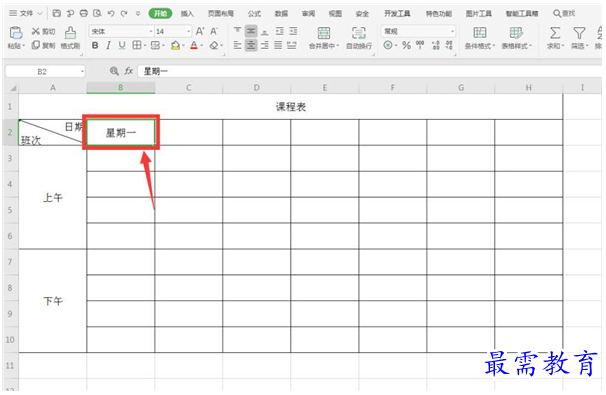Select the 上午 merged cell
Viewport: 606px width, 395px height.
53,198
